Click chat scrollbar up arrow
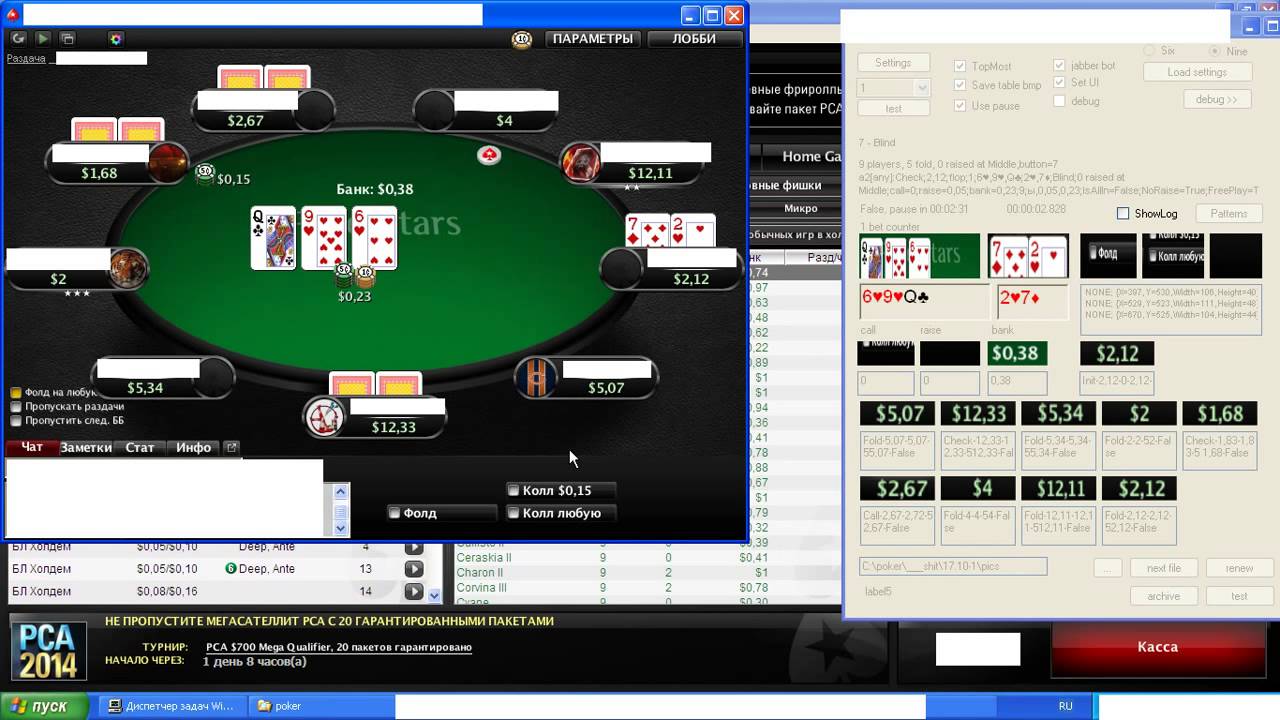Screen dimensions: 1280x720 click(341, 491)
